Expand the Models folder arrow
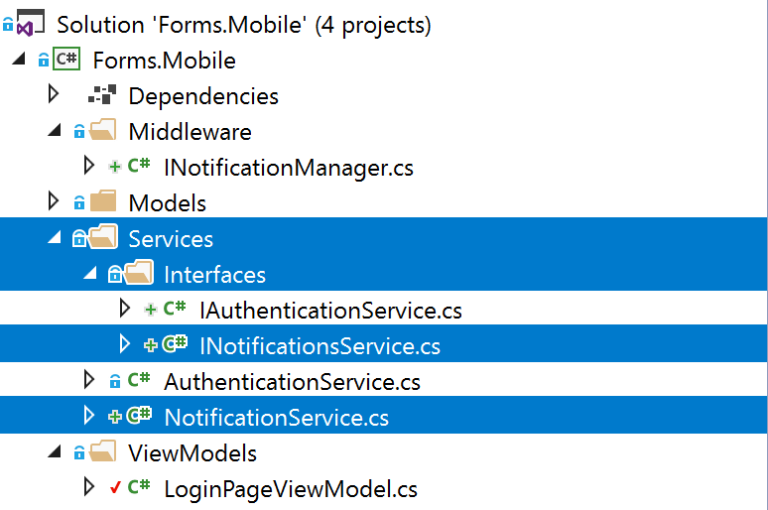Screen dimensions: 768x510 click(x=53, y=201)
